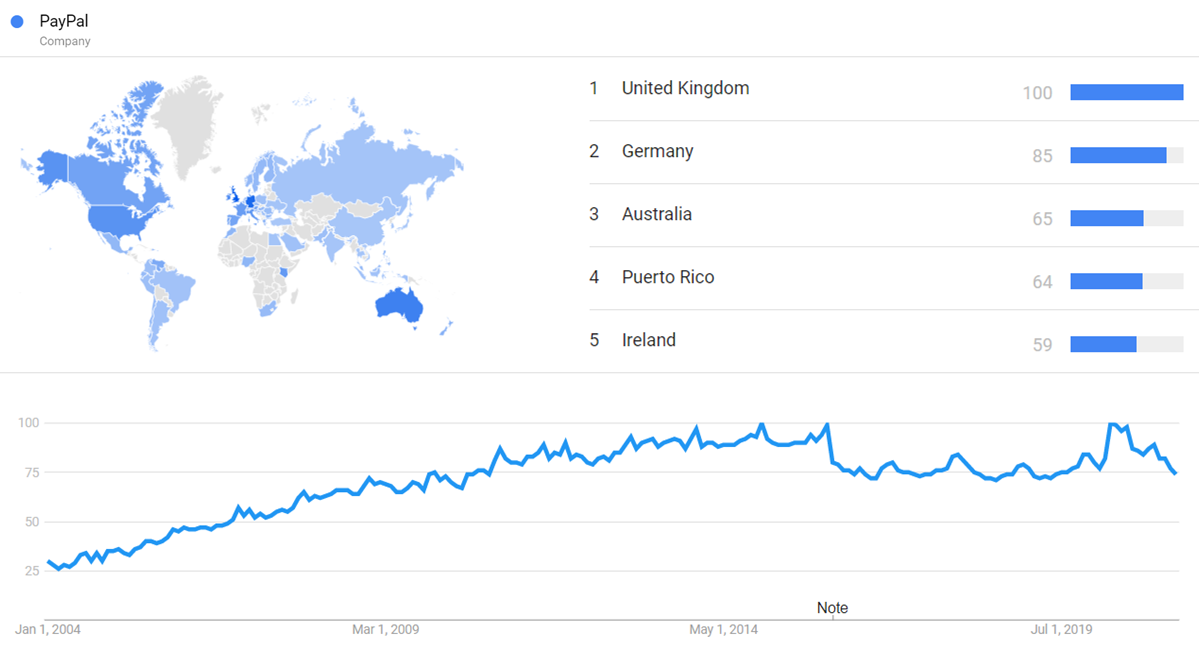Choose Australia from the country list
1199x658 pixels.
click(656, 214)
